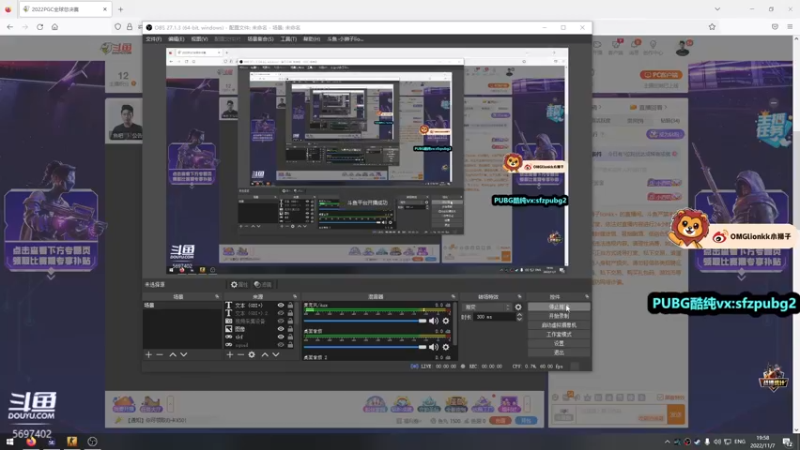Click the Studio Mode button in Controls
Viewport: 800px width, 450px height.
(559, 335)
